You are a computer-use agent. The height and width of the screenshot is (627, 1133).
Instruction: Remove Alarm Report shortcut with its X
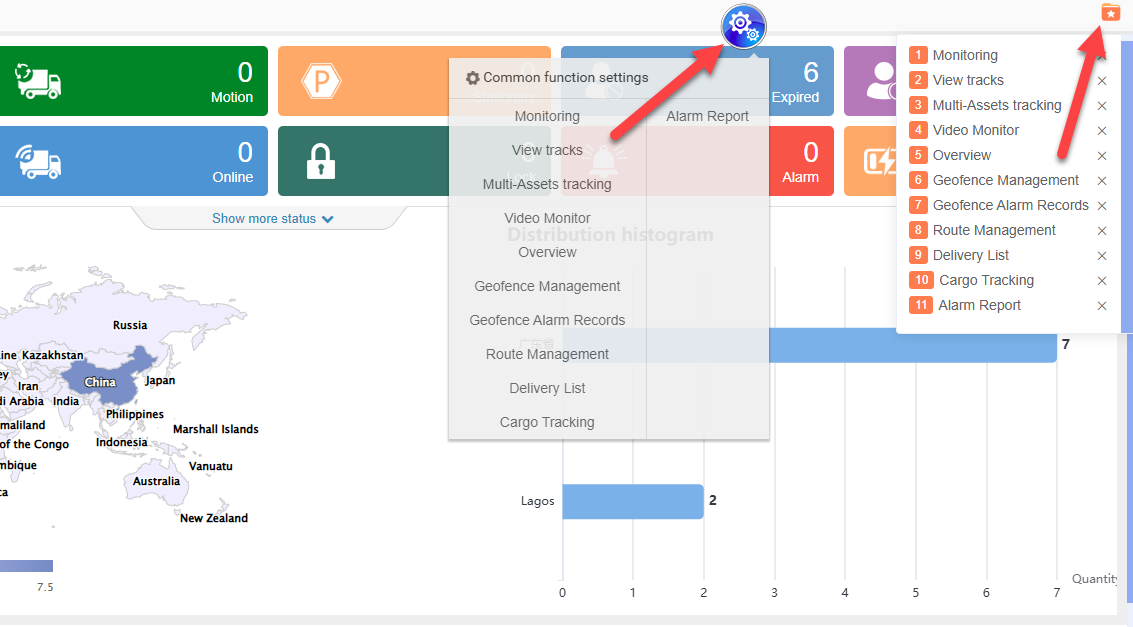[1102, 306]
